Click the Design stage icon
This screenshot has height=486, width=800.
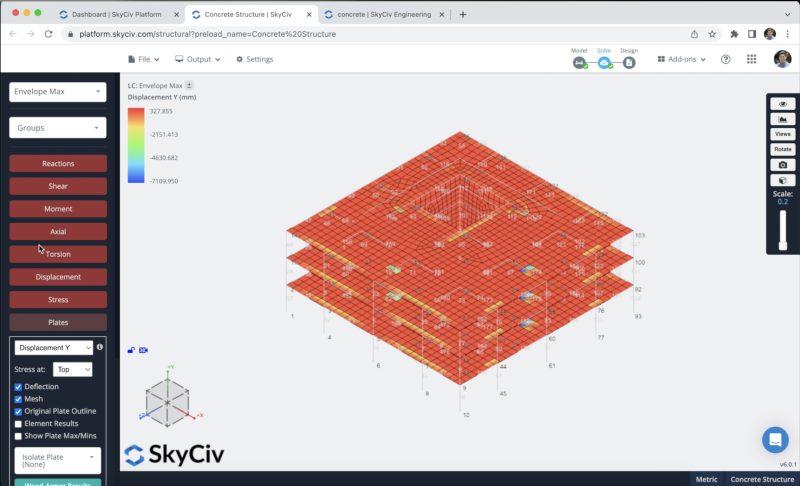pyautogui.click(x=629, y=62)
